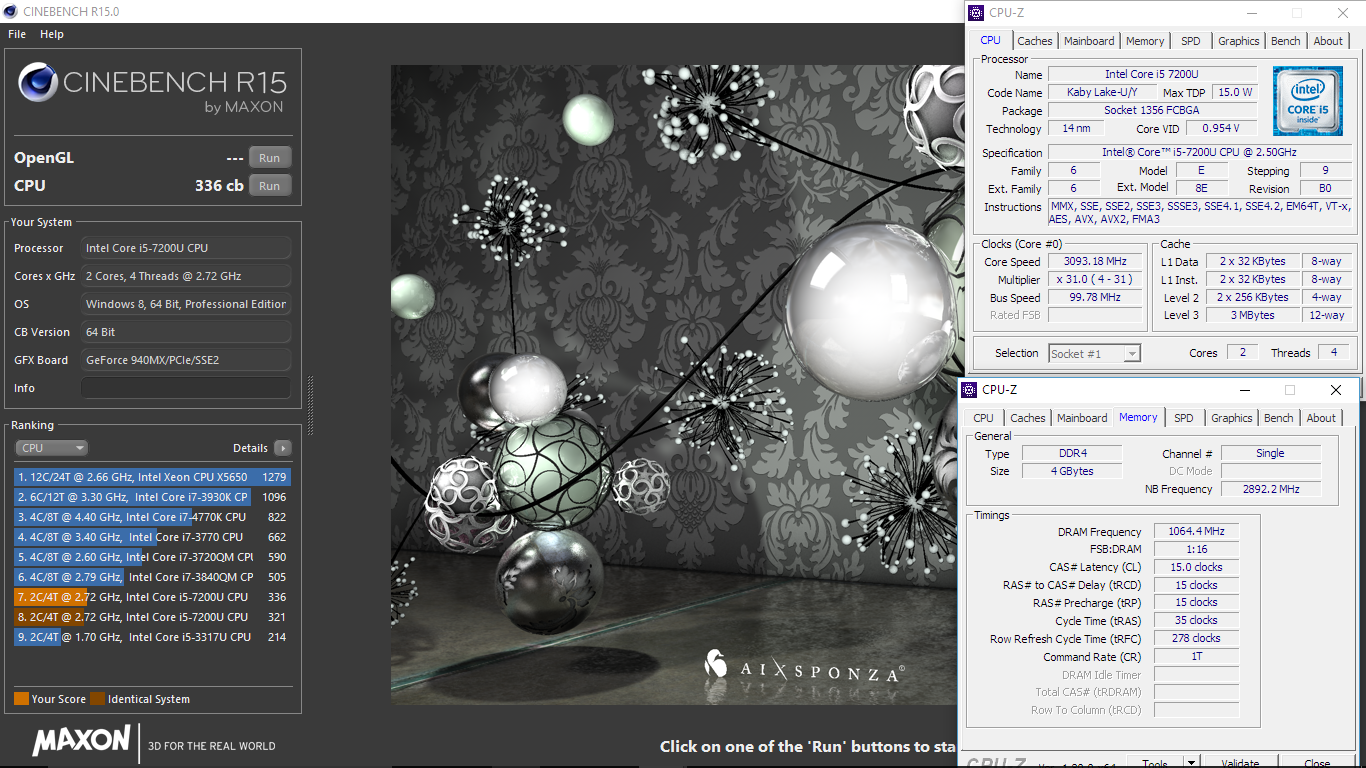Open Bench tab in lower CPU-Z window

click(x=1279, y=418)
